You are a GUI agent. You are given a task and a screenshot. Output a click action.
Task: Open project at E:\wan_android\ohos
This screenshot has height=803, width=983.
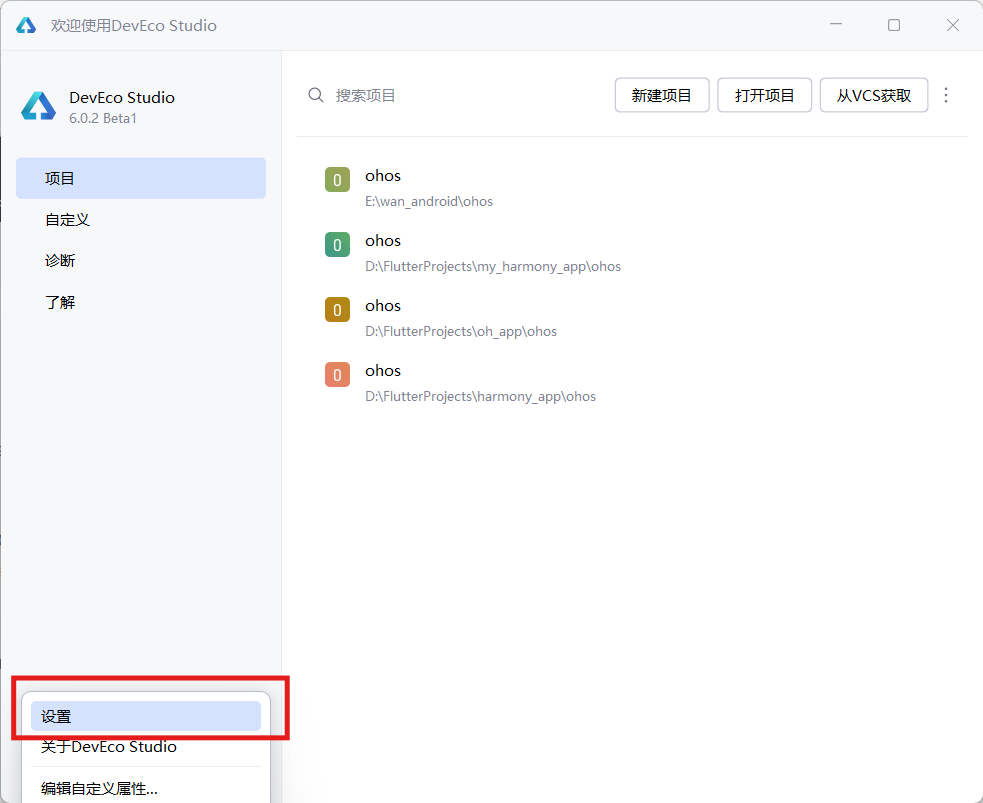click(x=632, y=187)
